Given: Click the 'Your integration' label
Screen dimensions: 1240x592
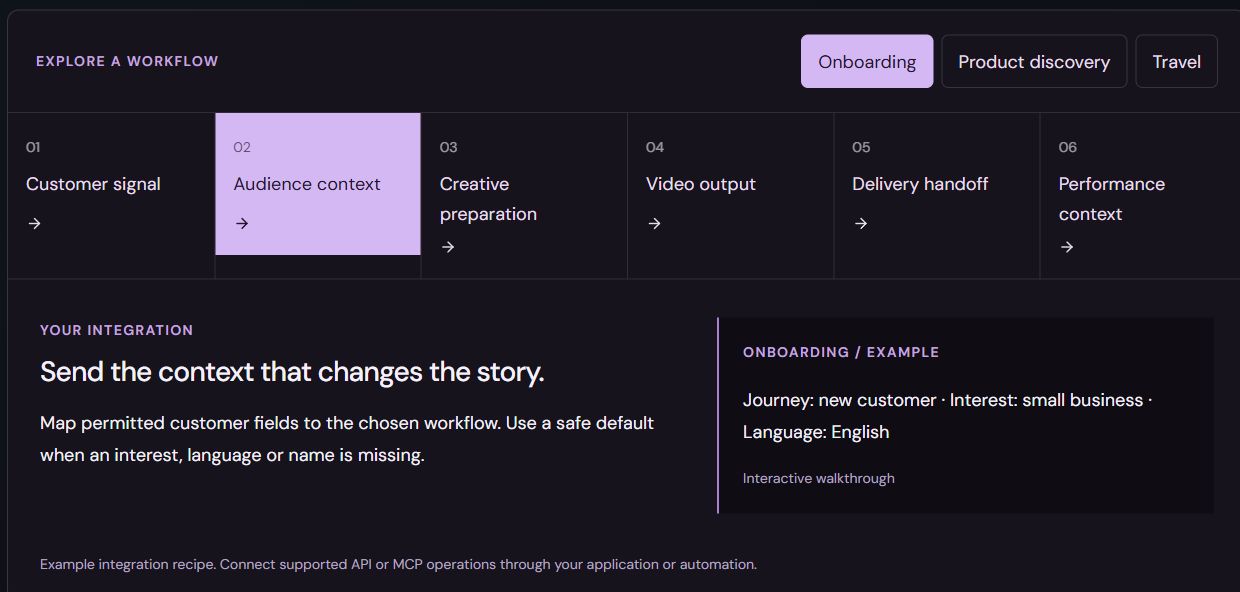Looking at the screenshot, I should click(116, 330).
